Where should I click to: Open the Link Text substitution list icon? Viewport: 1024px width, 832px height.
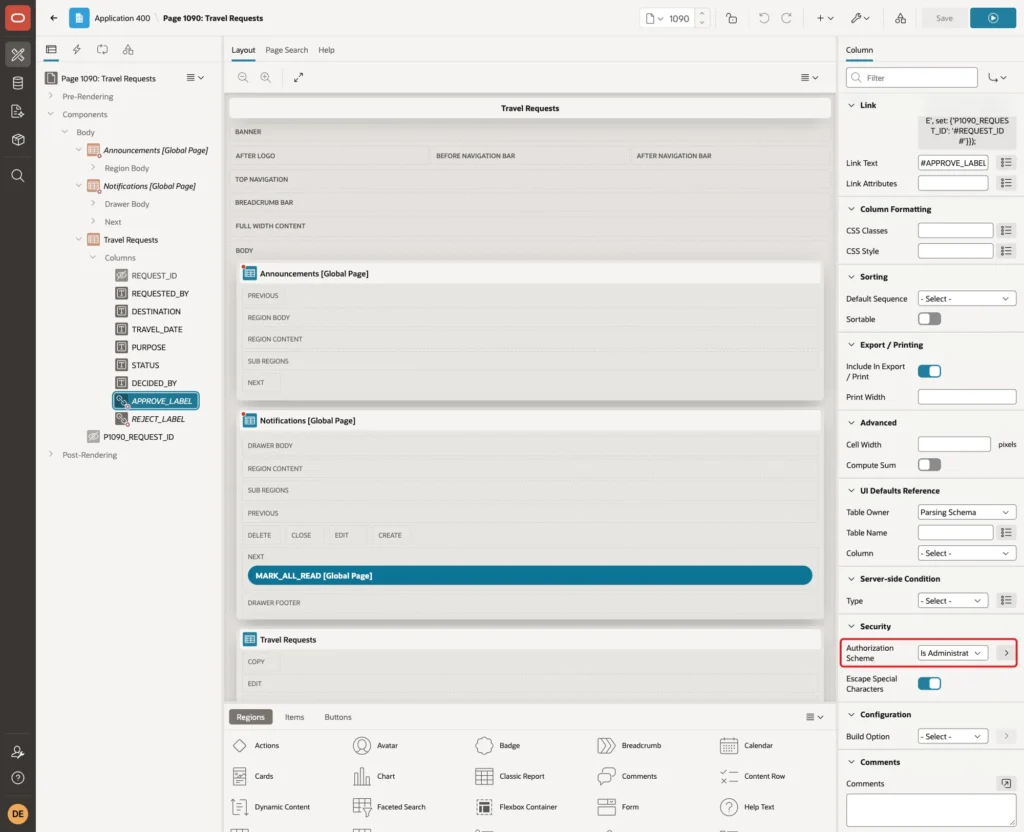[1006, 163]
